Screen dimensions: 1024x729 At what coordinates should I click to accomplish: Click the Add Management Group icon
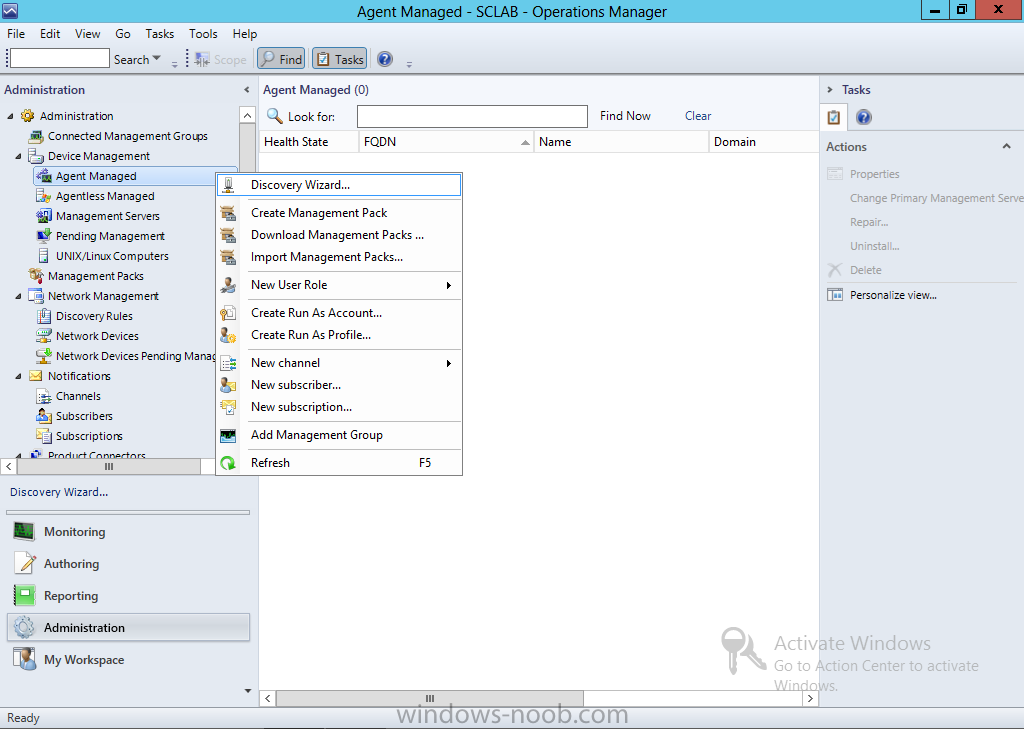coord(228,435)
